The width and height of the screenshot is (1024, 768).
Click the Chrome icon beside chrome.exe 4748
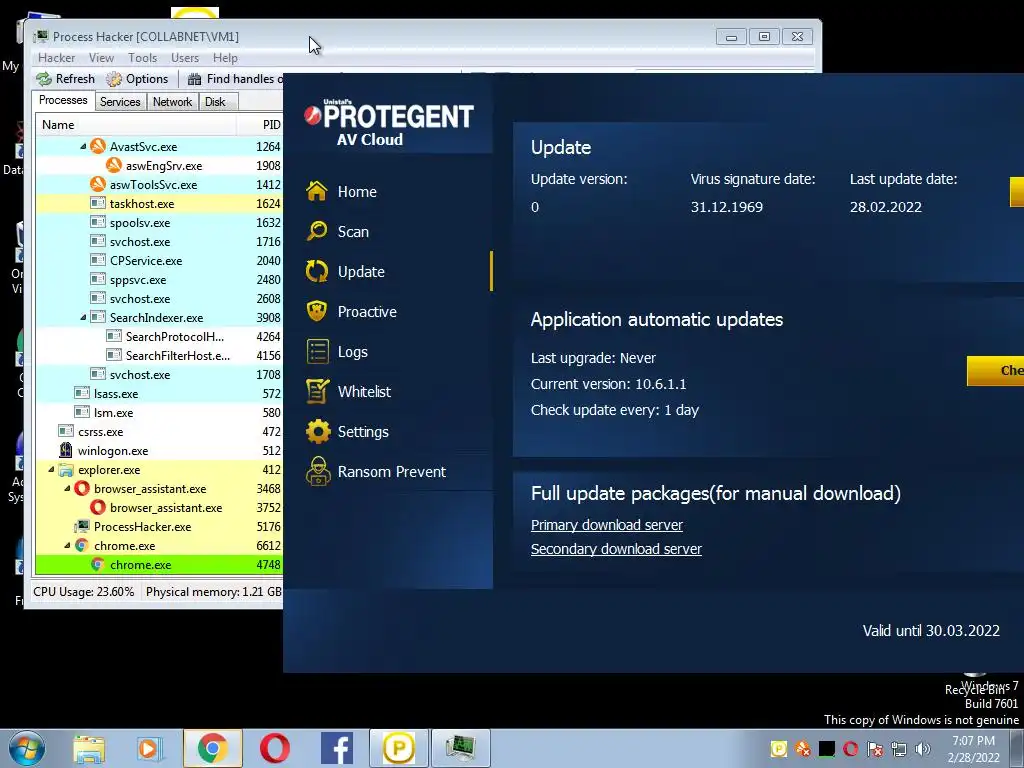tap(98, 564)
